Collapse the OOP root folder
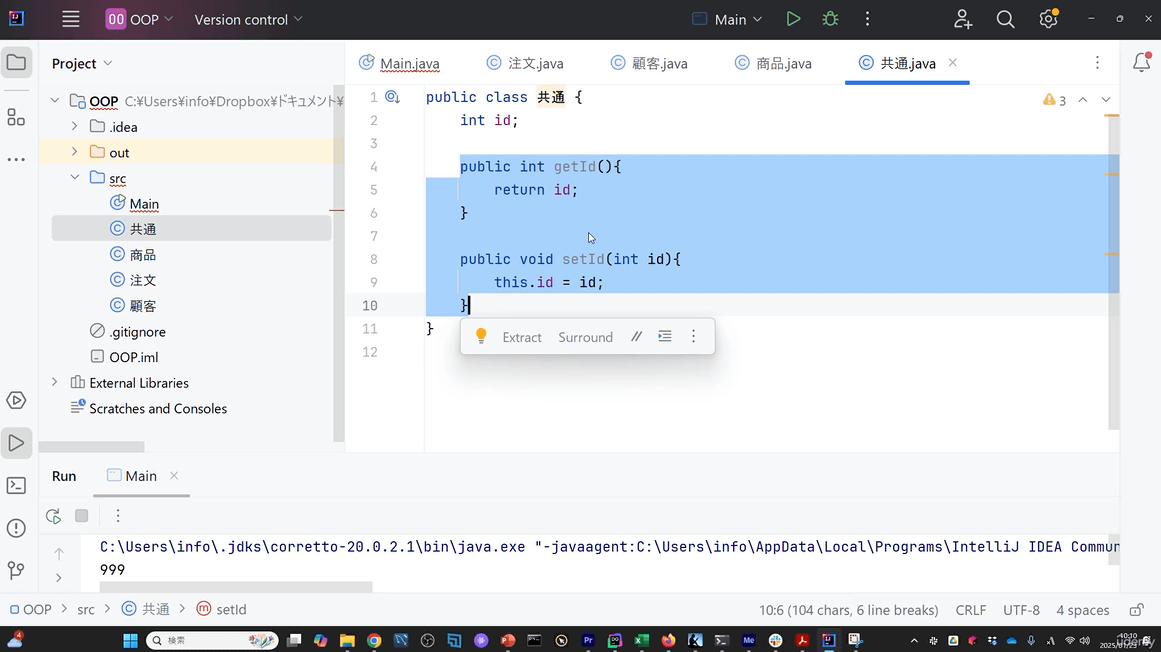The image size is (1161, 652). [x=55, y=101]
